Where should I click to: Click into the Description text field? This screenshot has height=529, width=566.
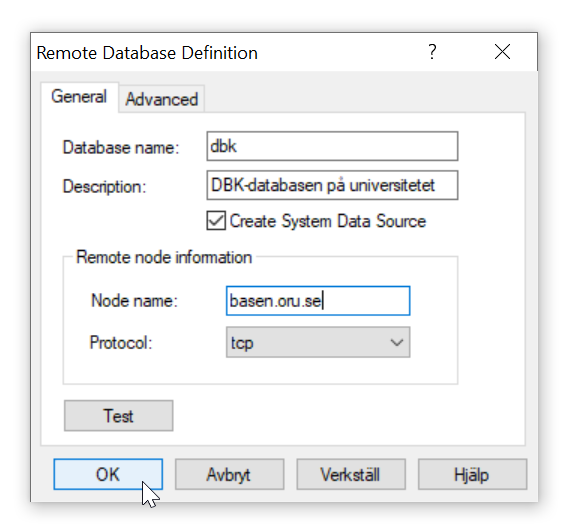(x=332, y=185)
